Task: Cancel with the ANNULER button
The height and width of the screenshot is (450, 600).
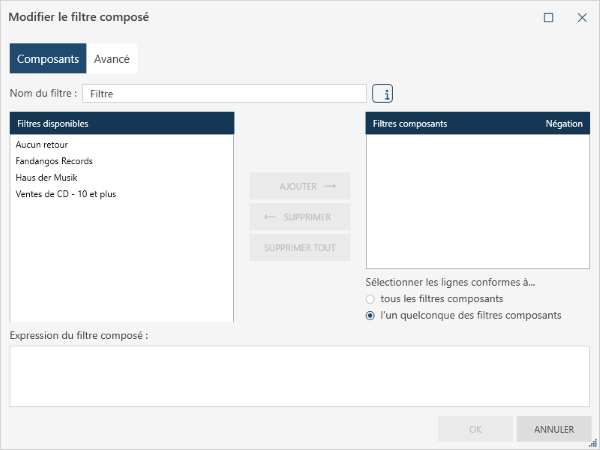Action: tap(554, 429)
